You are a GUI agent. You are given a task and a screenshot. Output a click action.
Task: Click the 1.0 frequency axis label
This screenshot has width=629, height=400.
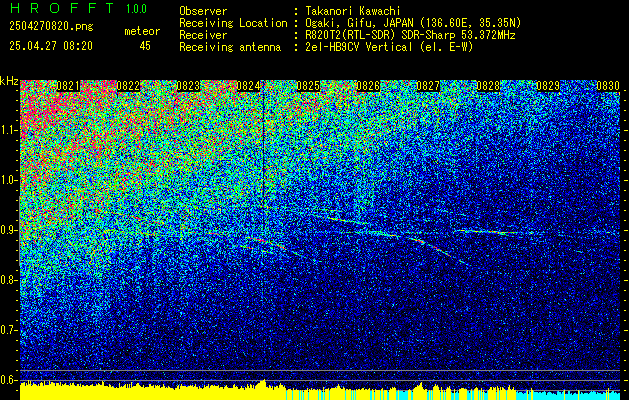click(9, 180)
